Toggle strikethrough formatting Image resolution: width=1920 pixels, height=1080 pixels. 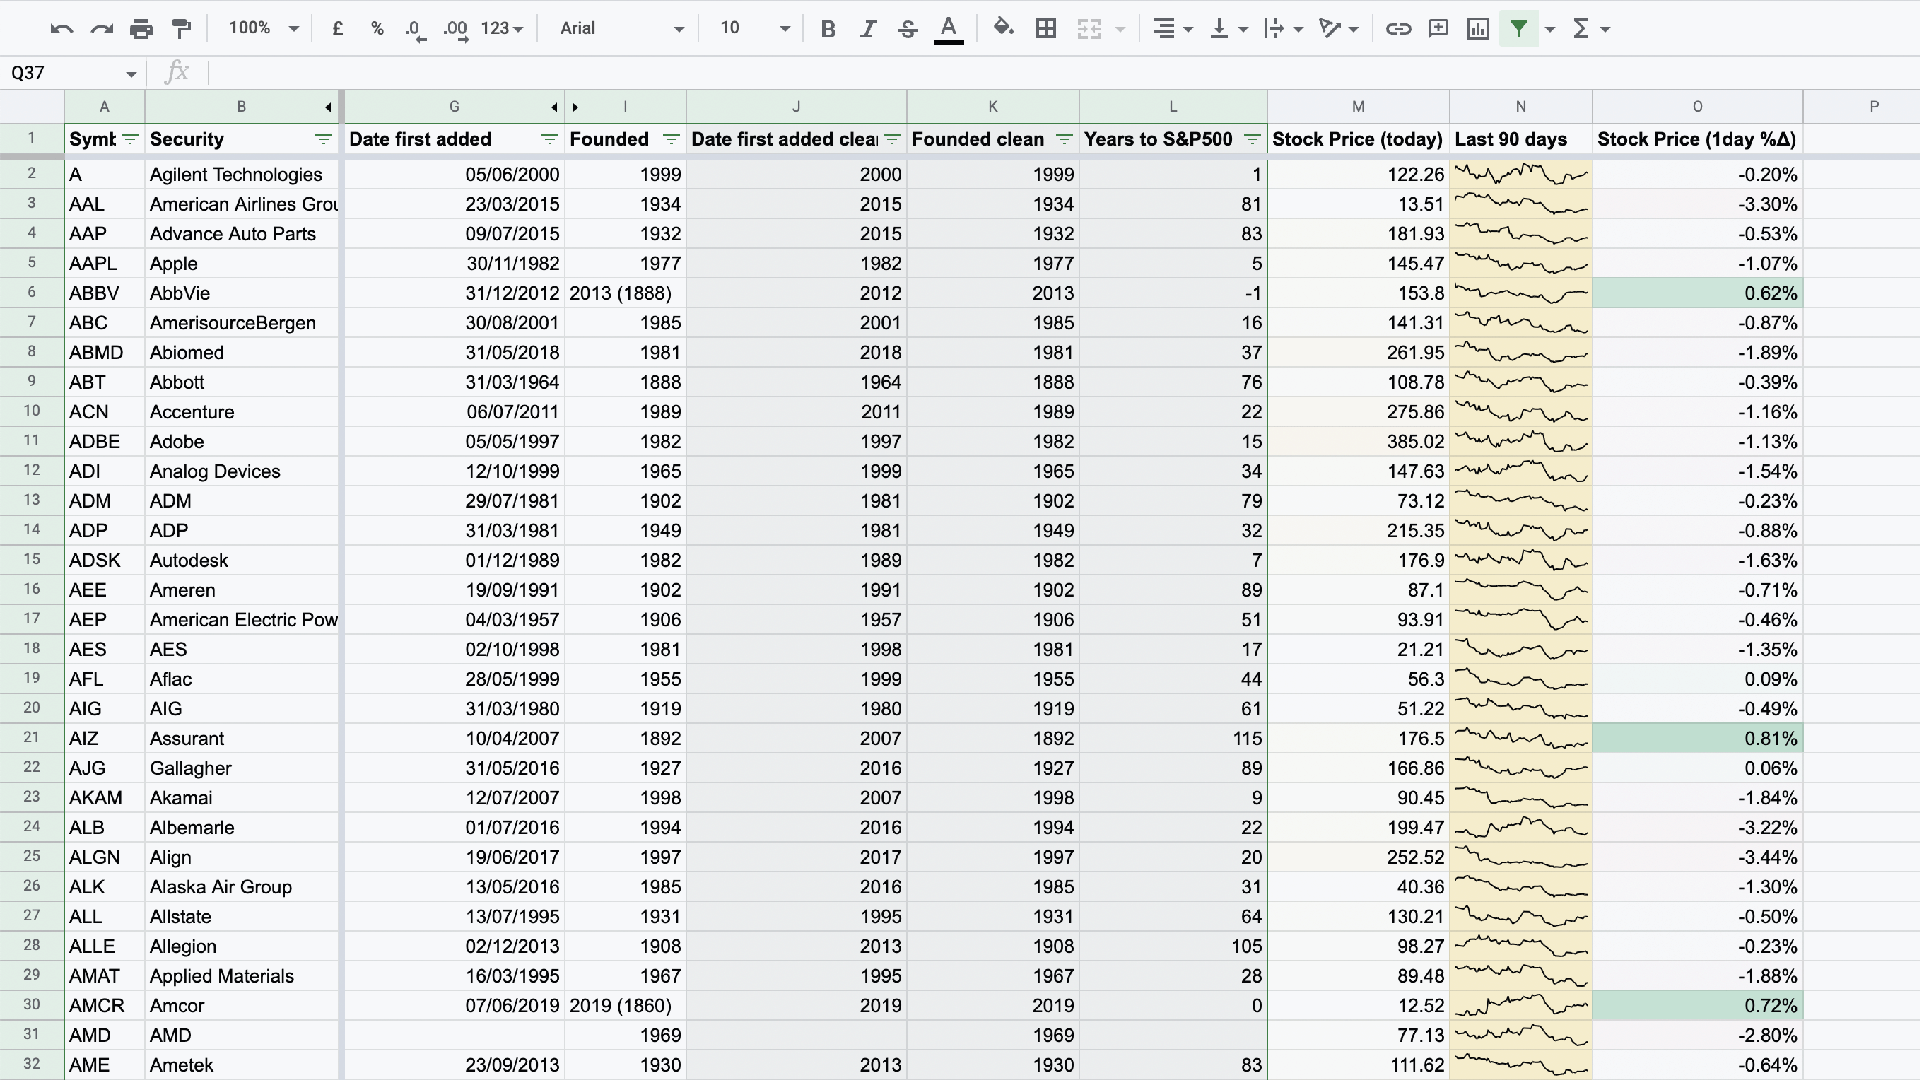(907, 28)
